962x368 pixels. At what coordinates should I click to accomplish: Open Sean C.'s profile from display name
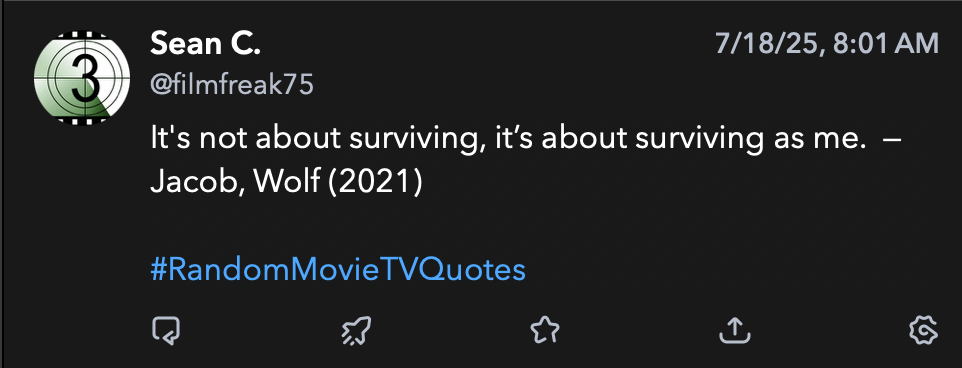(x=206, y=44)
